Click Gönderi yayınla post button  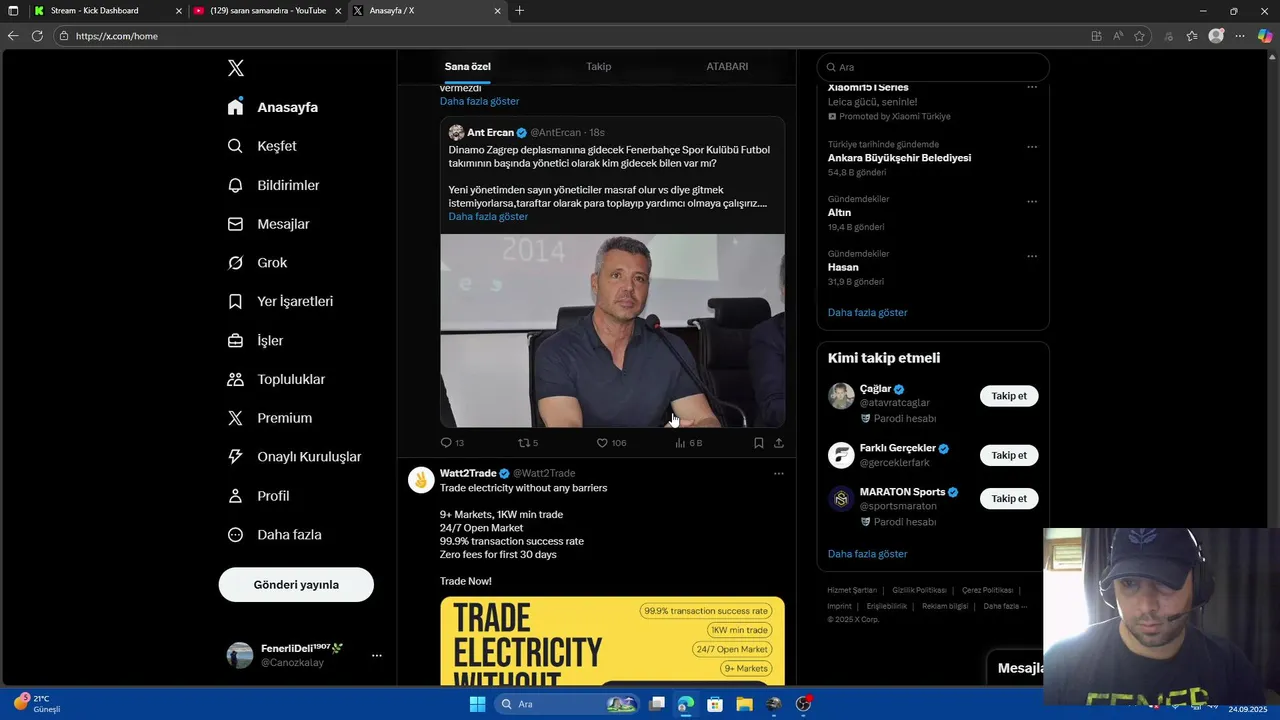coord(296,585)
